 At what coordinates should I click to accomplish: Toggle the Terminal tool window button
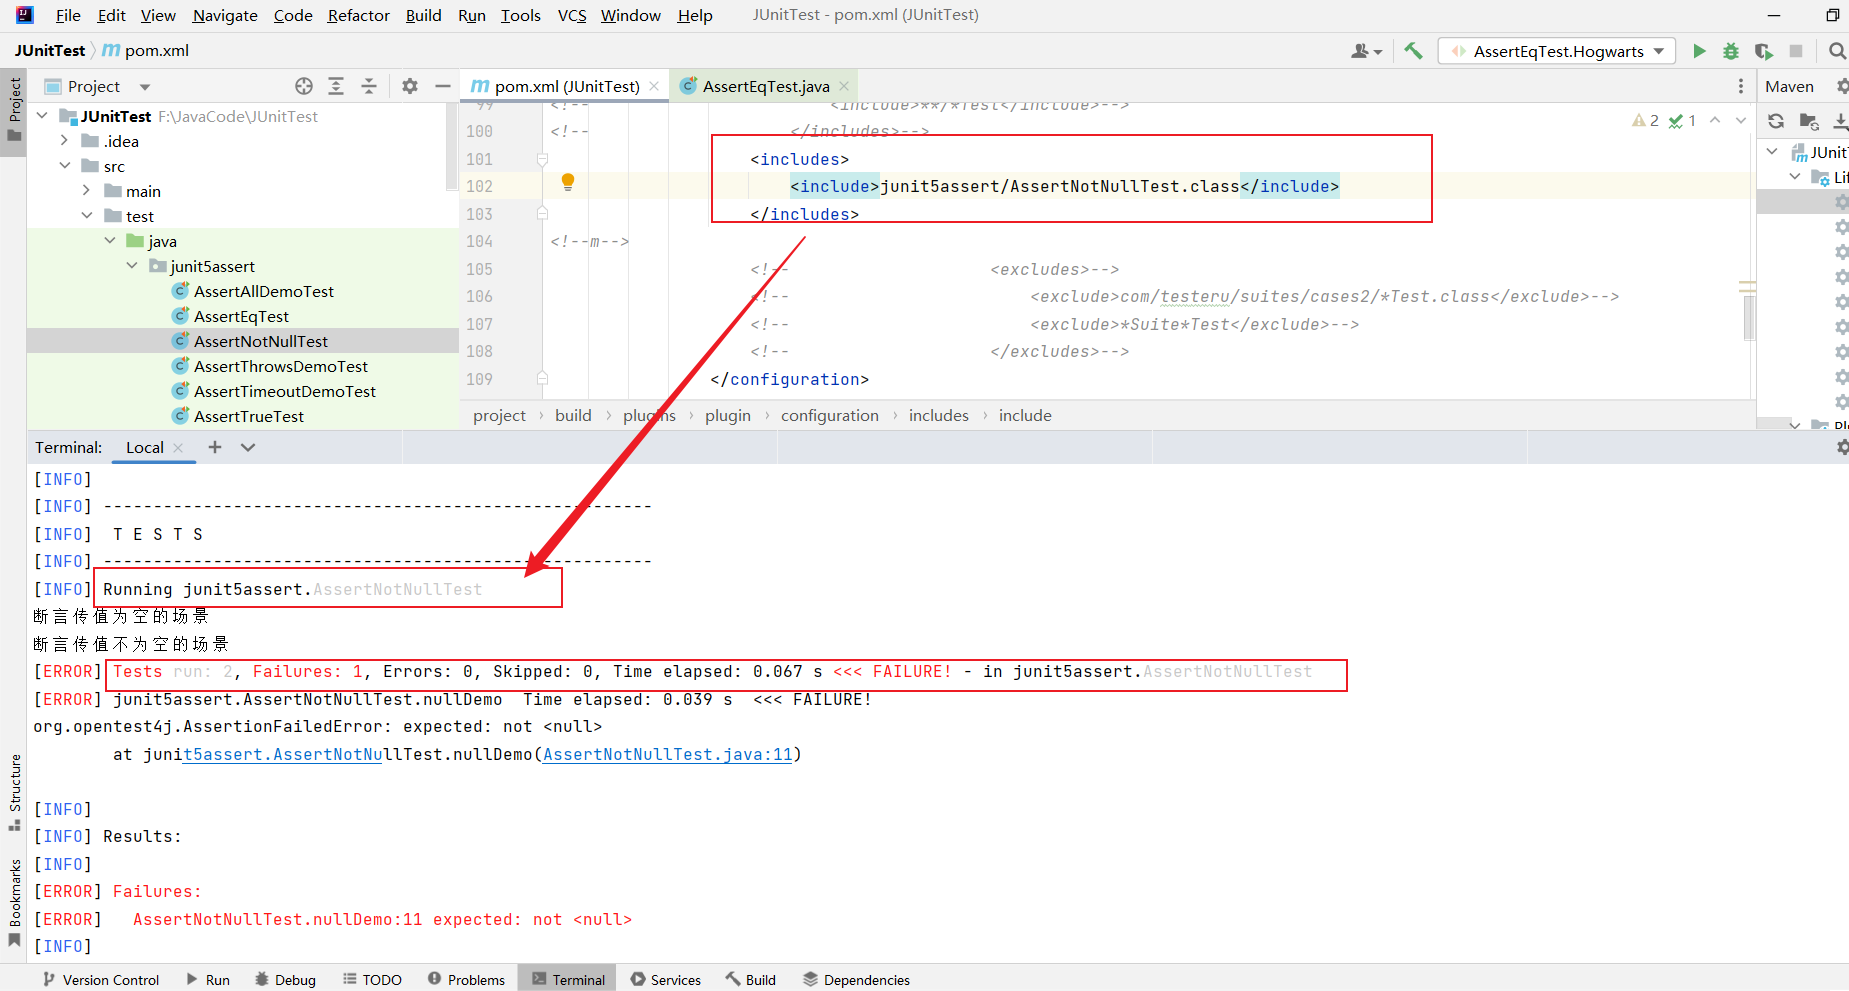pyautogui.click(x=568, y=979)
